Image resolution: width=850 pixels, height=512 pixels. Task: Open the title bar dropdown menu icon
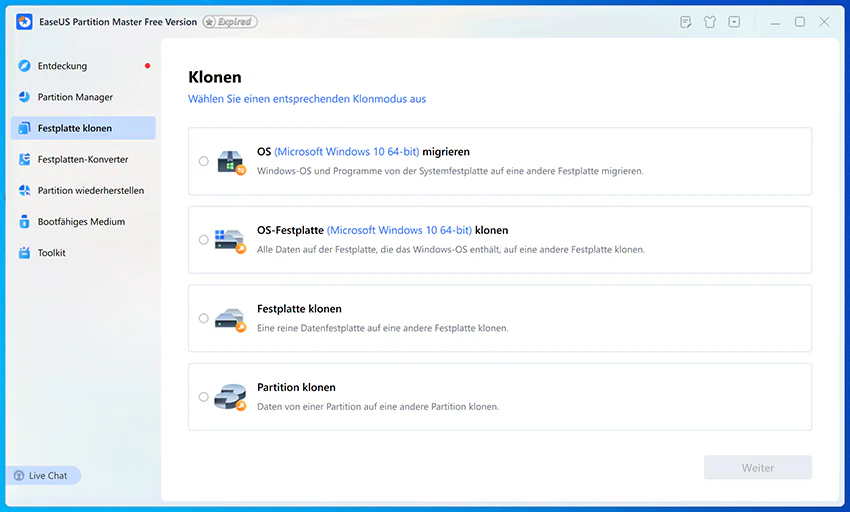[734, 22]
